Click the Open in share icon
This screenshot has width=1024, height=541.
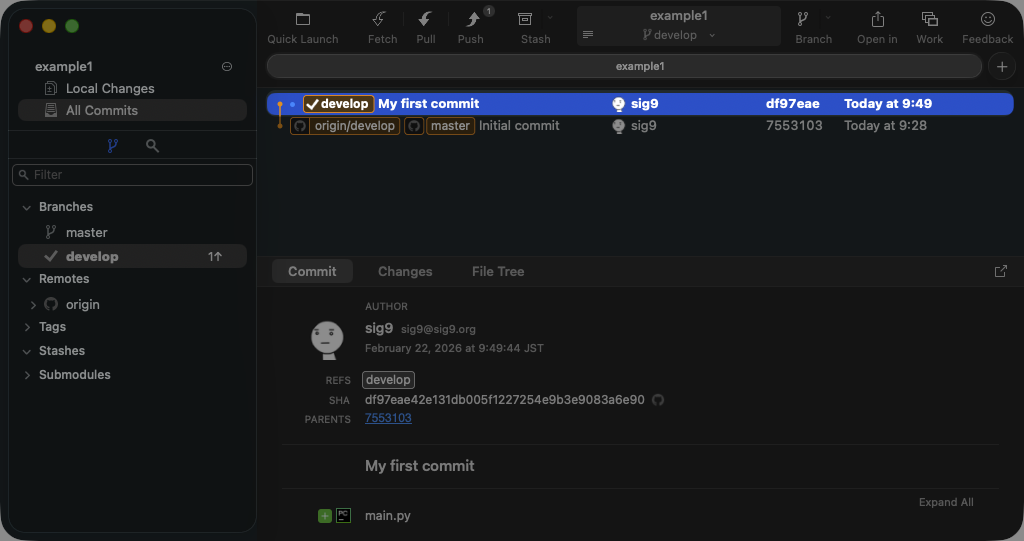coord(877,20)
